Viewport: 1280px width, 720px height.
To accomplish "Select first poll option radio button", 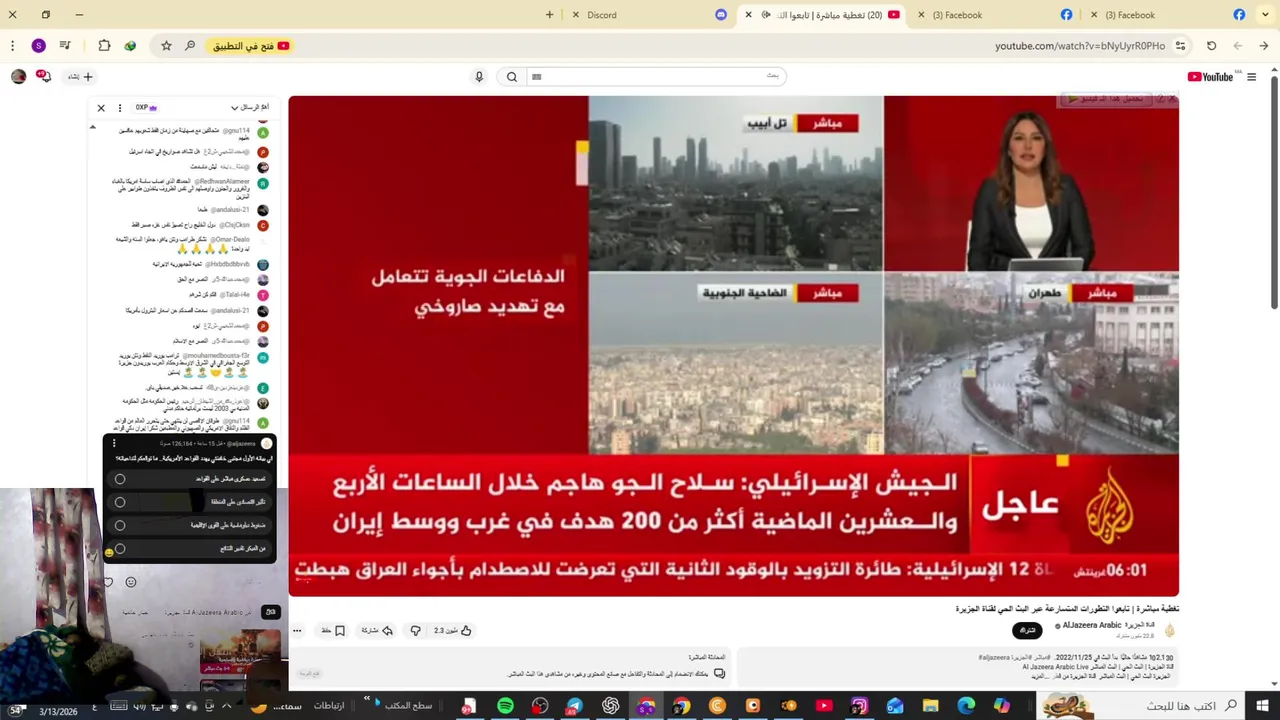I will [x=120, y=479].
